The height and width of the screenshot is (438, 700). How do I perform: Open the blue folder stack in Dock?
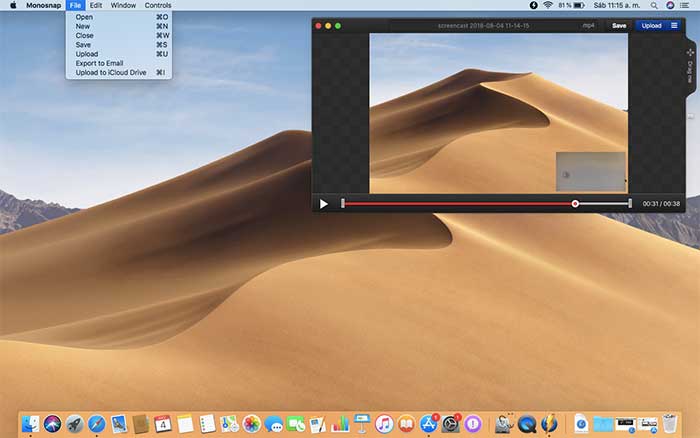click(603, 424)
